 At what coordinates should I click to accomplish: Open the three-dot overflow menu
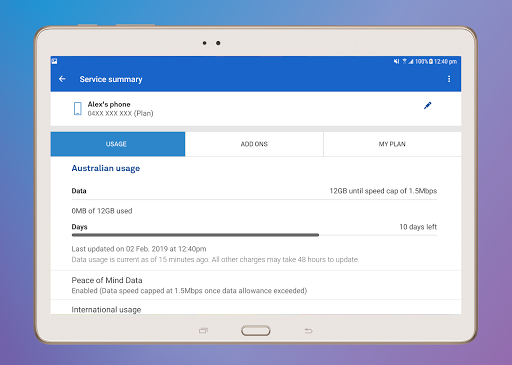click(x=449, y=79)
